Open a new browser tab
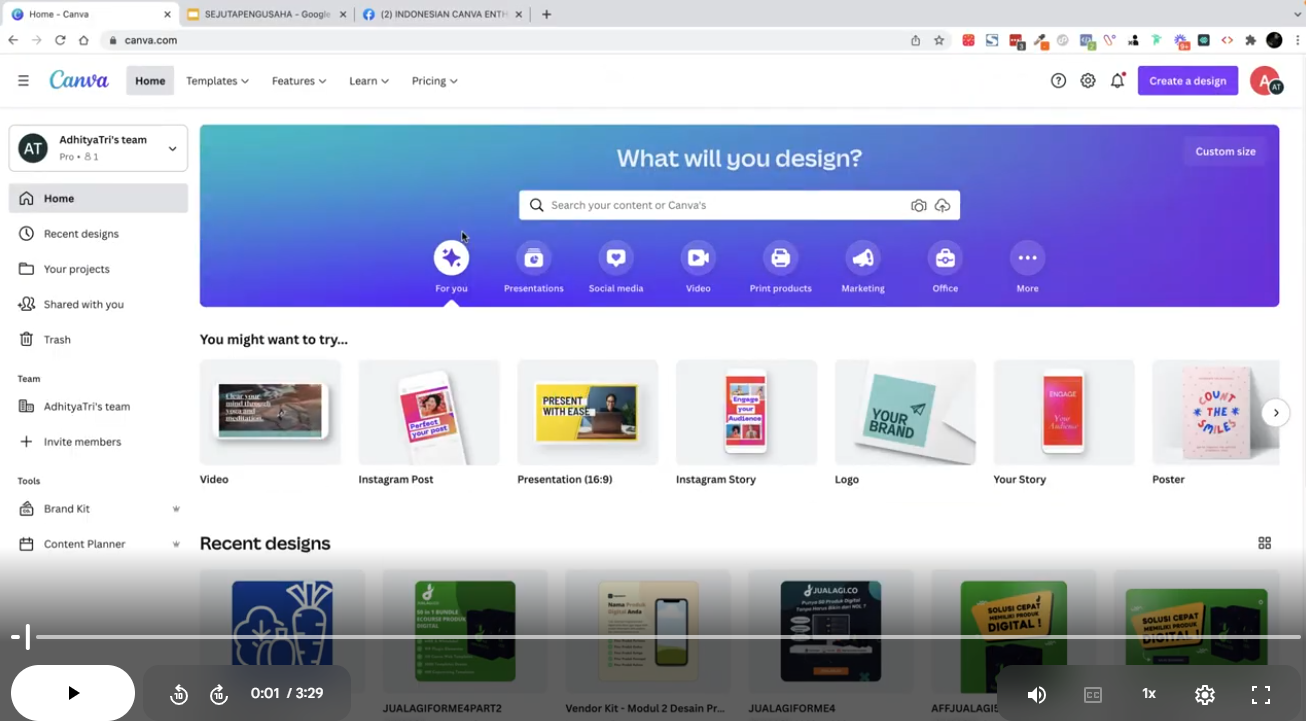This screenshot has height=721, width=1306. coord(546,14)
